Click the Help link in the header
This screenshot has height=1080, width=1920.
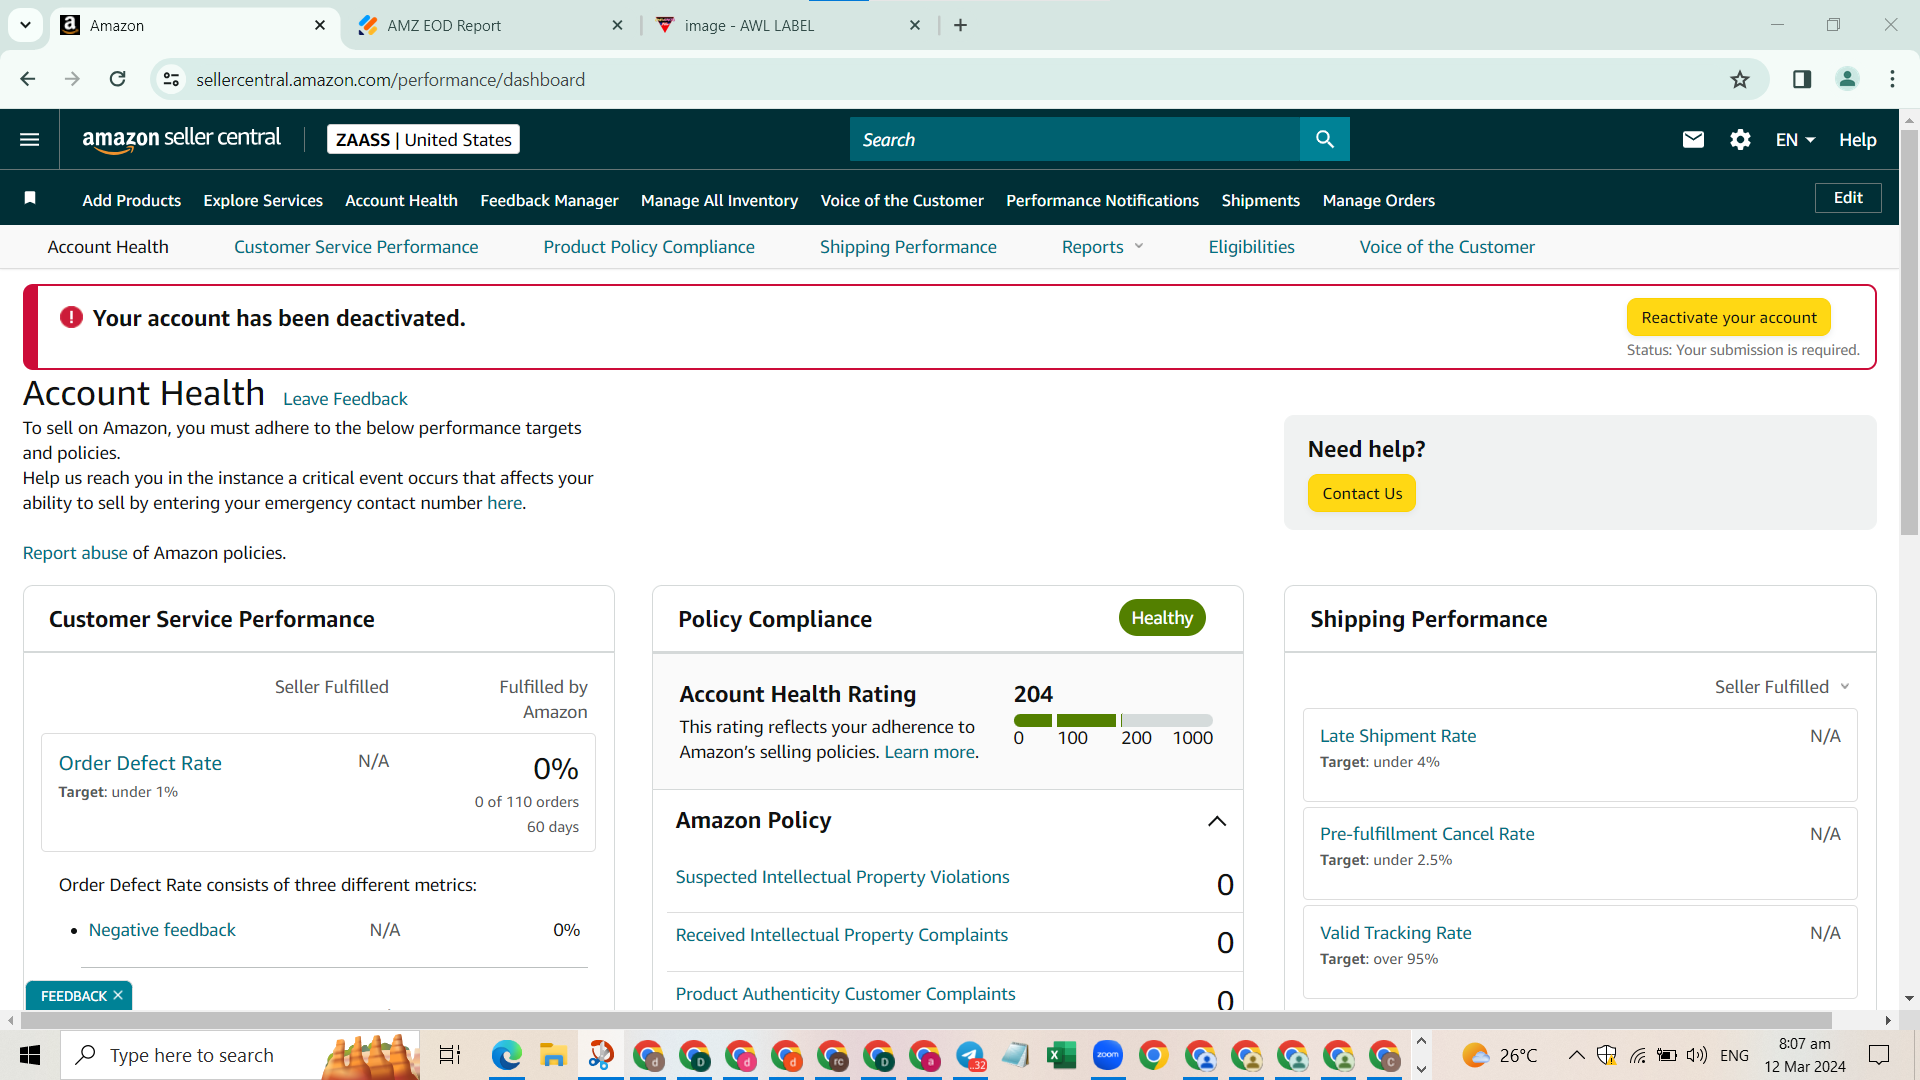coord(1857,140)
